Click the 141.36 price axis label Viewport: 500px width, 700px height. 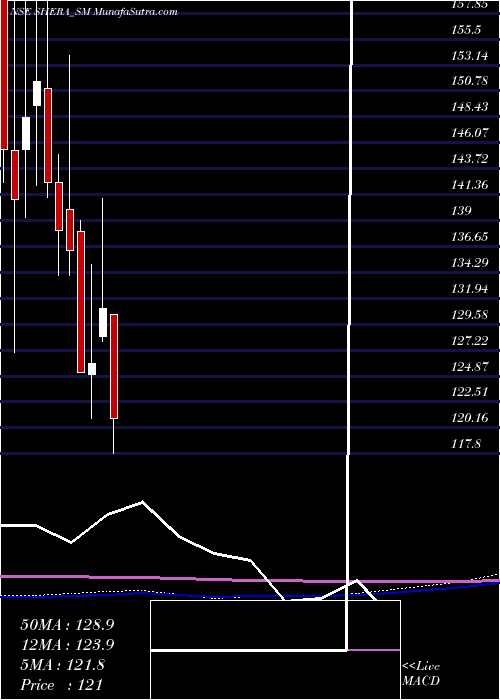[470, 184]
